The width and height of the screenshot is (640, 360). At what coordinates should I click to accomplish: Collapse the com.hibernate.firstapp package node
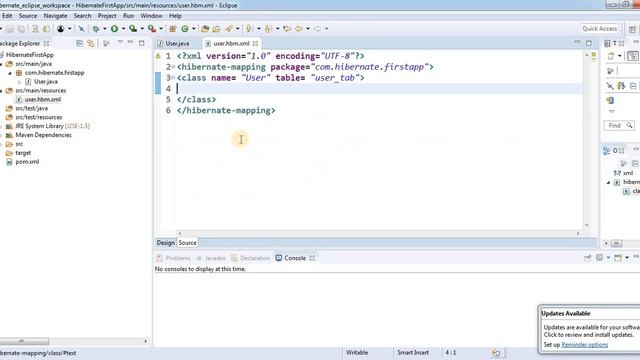pos(10,73)
